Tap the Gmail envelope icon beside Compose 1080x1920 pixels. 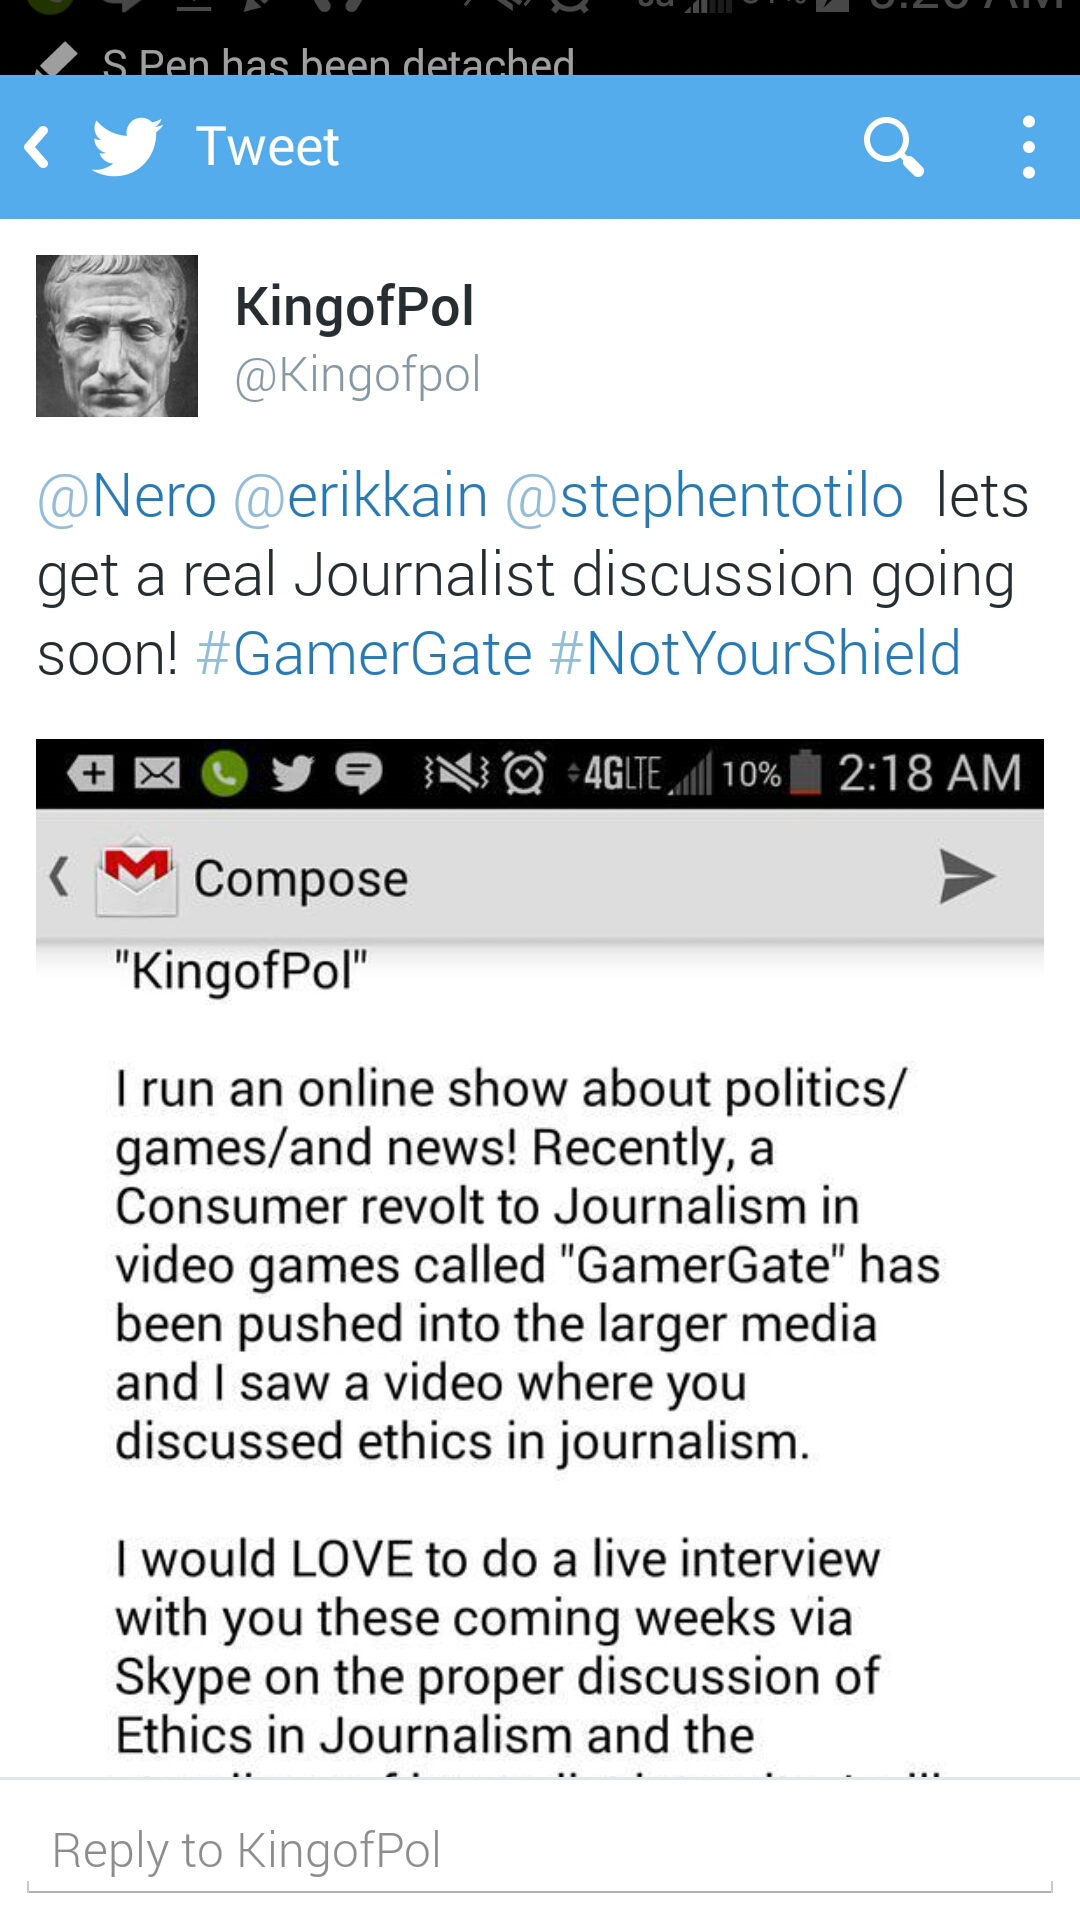135,876
